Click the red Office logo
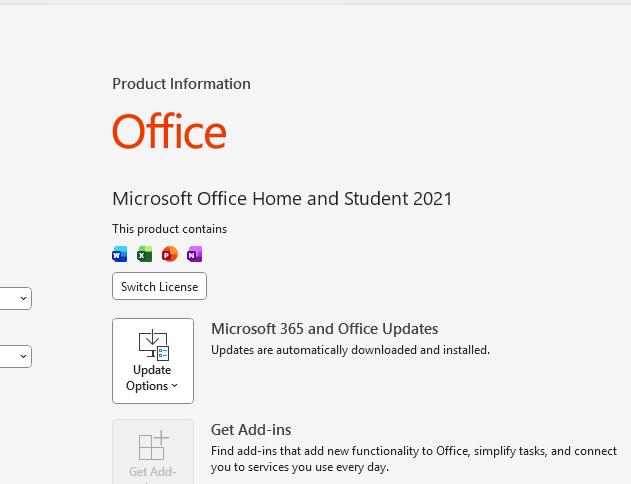 169,132
